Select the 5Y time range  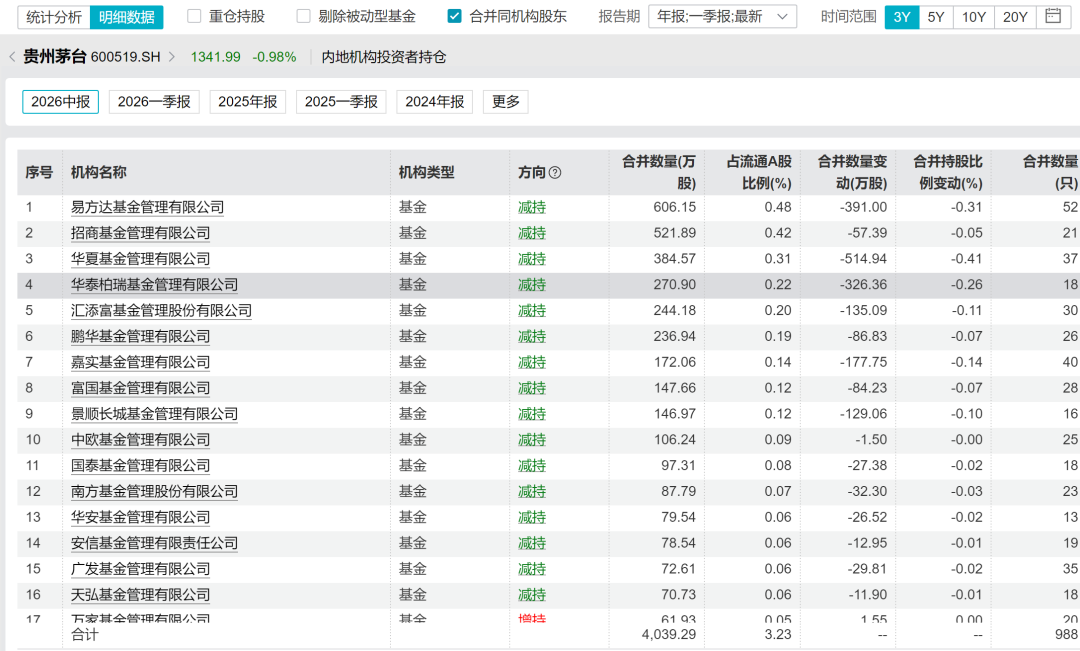click(936, 17)
